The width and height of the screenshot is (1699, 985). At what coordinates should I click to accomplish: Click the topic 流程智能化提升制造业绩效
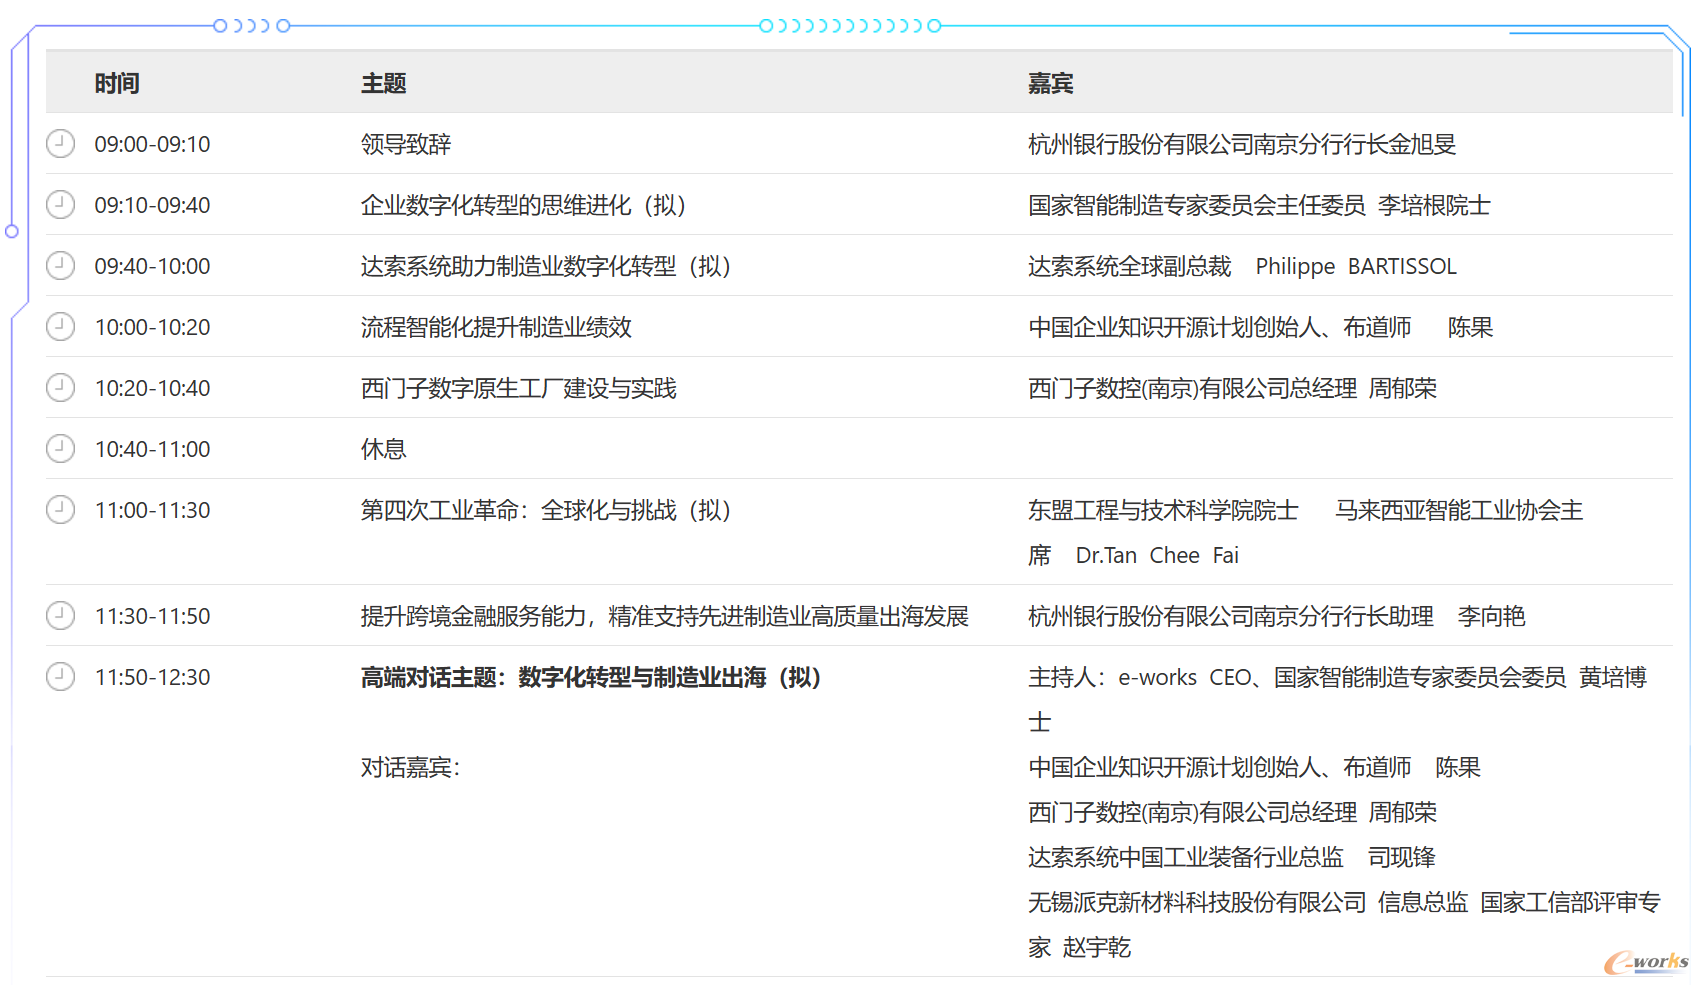point(496,327)
